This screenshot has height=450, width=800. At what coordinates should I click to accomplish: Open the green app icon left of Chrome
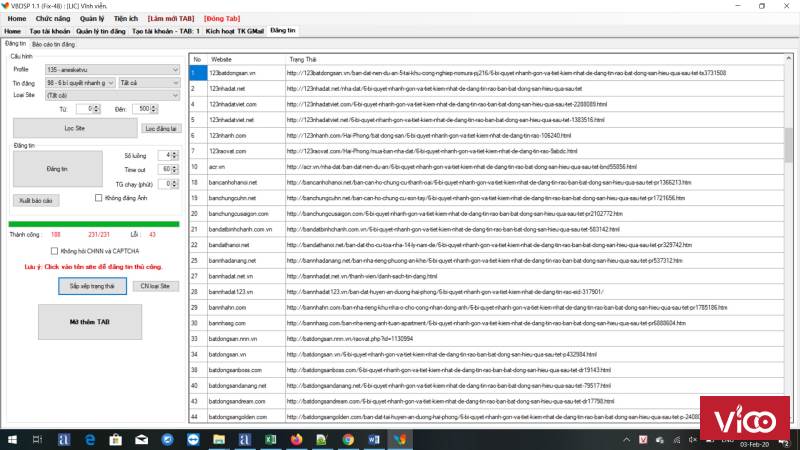321,439
